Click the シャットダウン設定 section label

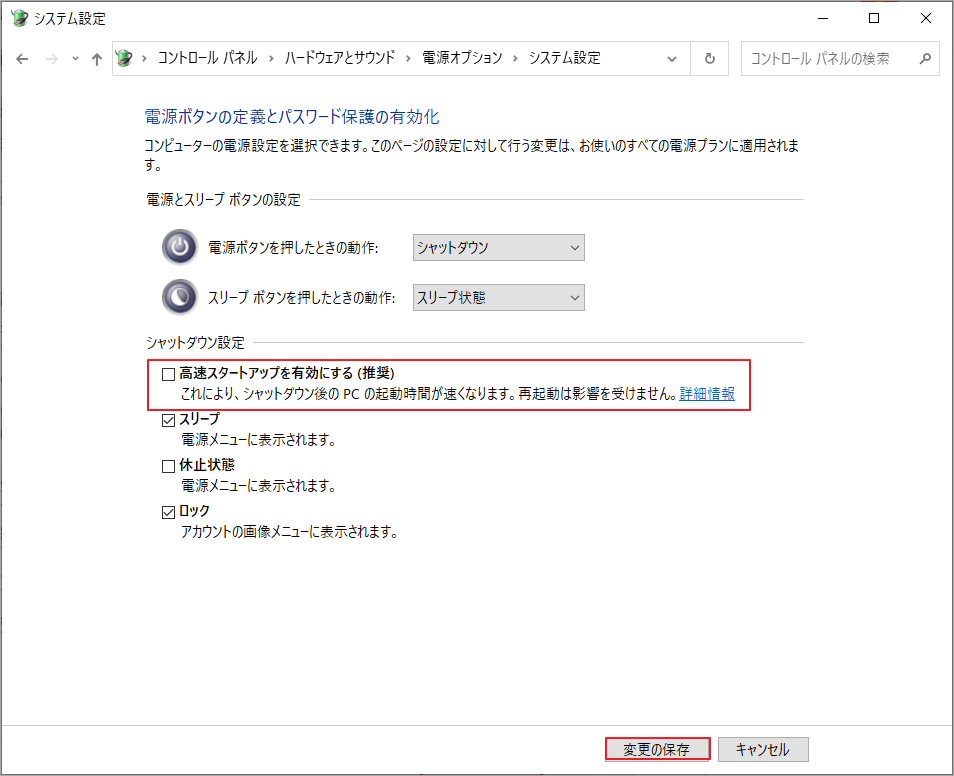(x=195, y=343)
